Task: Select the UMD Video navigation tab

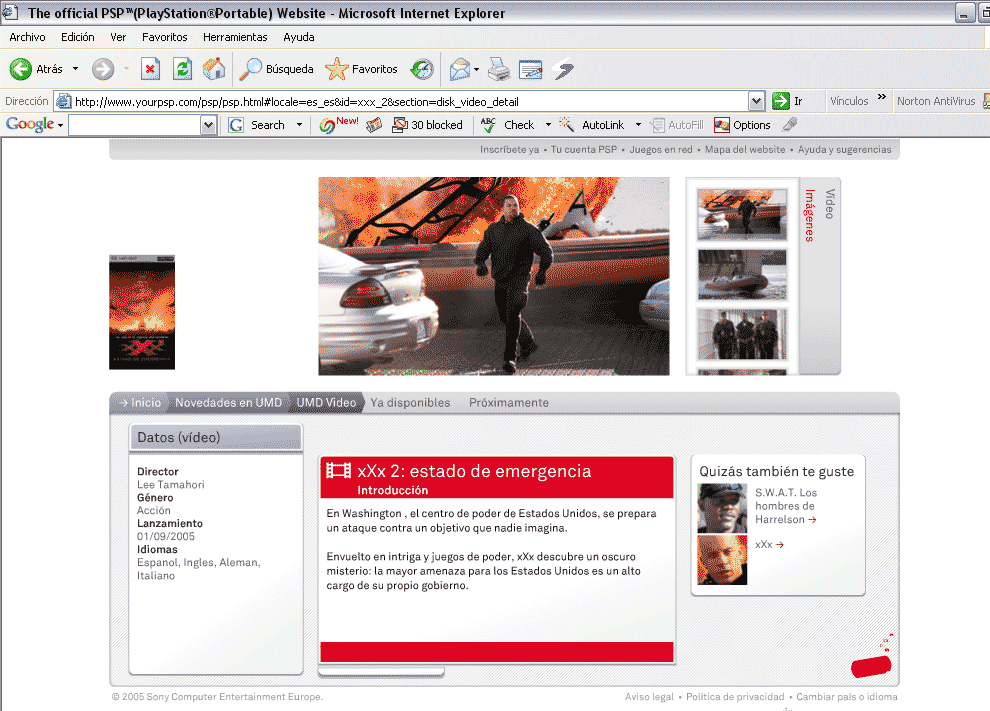Action: click(326, 403)
